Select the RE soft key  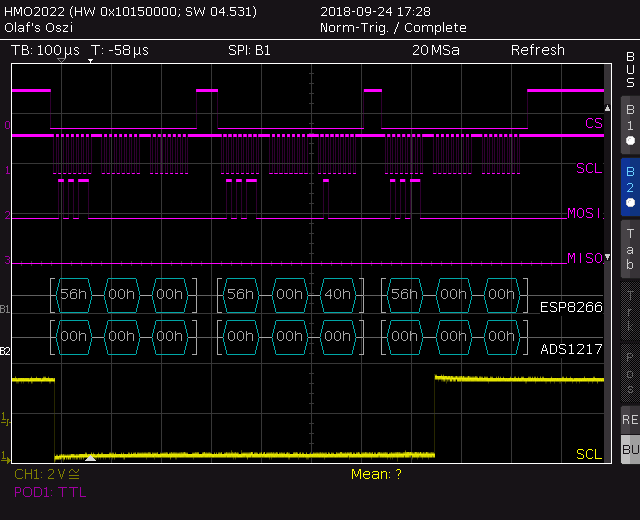click(630, 420)
